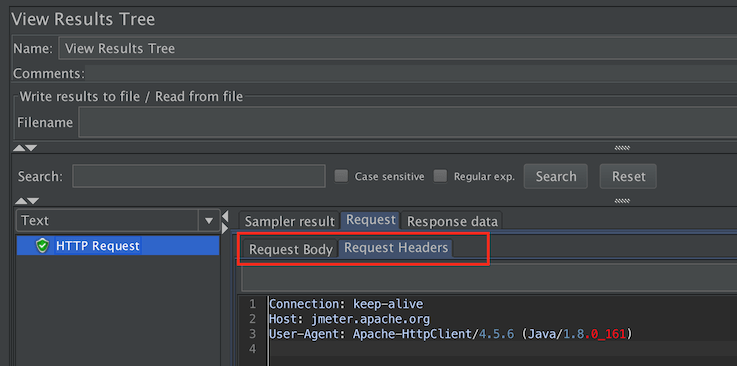Click the left-pointing arrow on the vertical splitter
Viewport: 737px width, 366px height.
click(x=225, y=217)
